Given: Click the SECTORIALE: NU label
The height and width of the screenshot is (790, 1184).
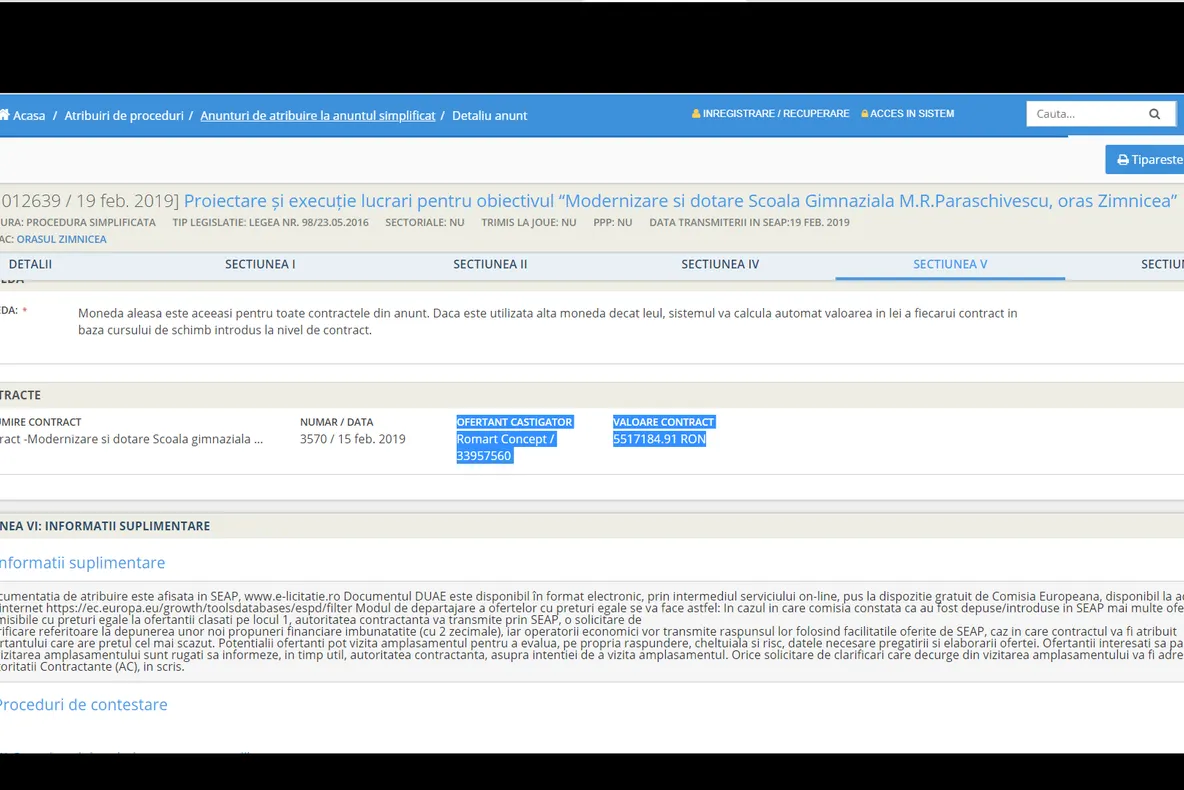Looking at the screenshot, I should coord(424,223).
